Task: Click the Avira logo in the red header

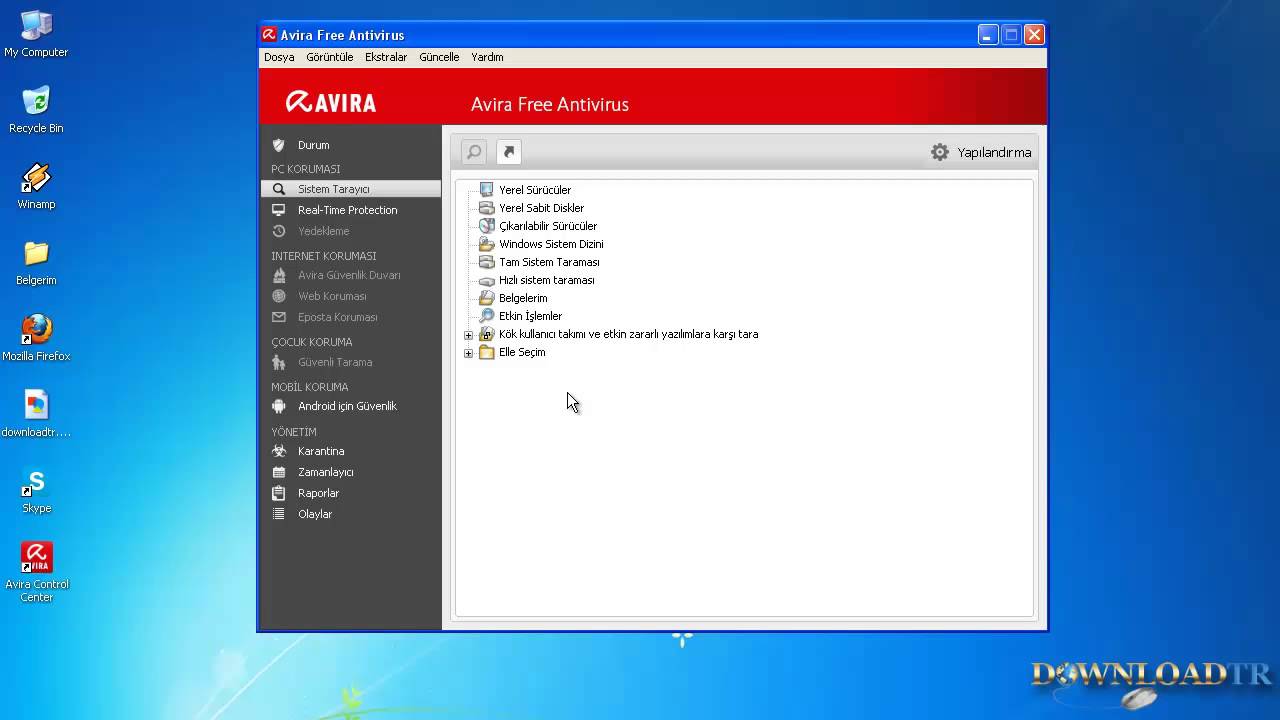Action: click(x=331, y=102)
